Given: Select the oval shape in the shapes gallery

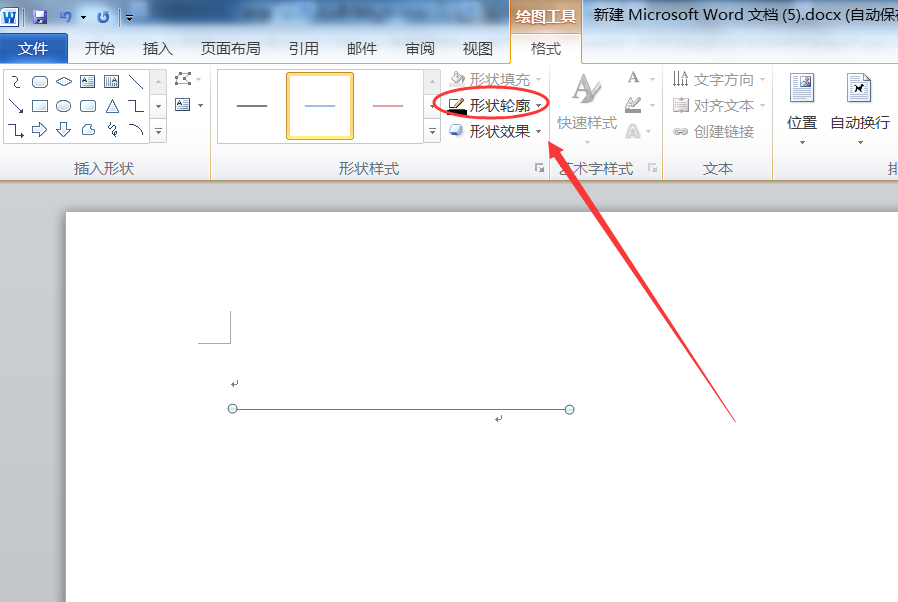Looking at the screenshot, I should tap(64, 106).
